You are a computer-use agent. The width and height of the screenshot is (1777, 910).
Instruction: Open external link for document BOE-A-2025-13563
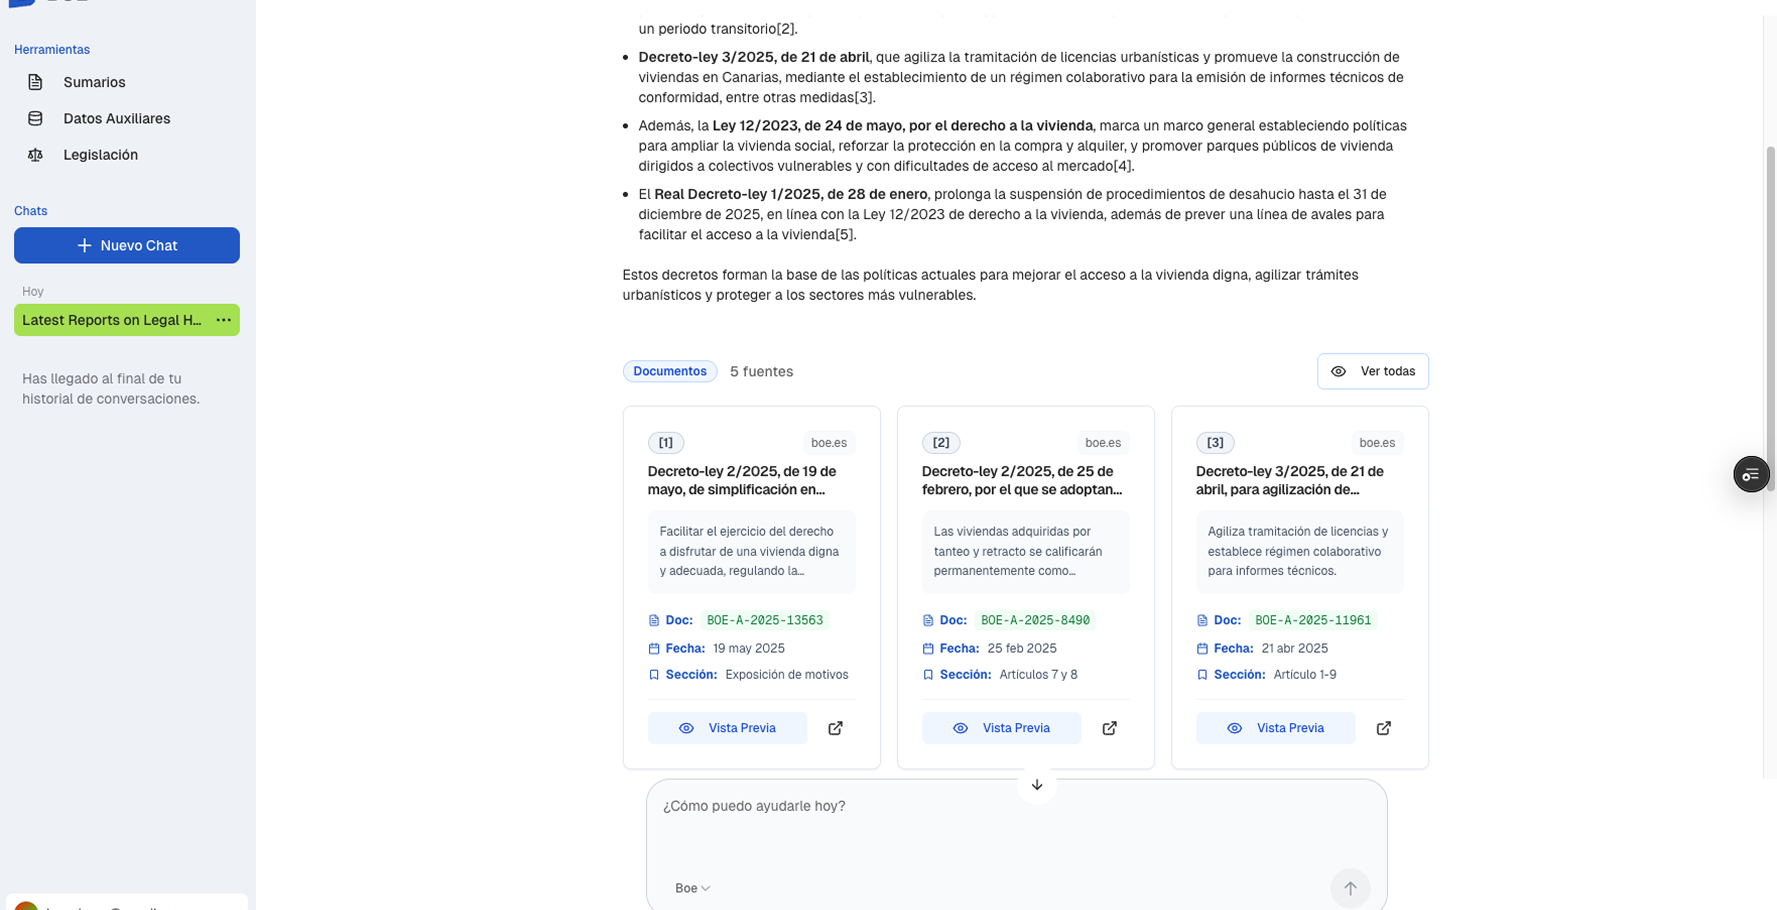click(x=835, y=728)
